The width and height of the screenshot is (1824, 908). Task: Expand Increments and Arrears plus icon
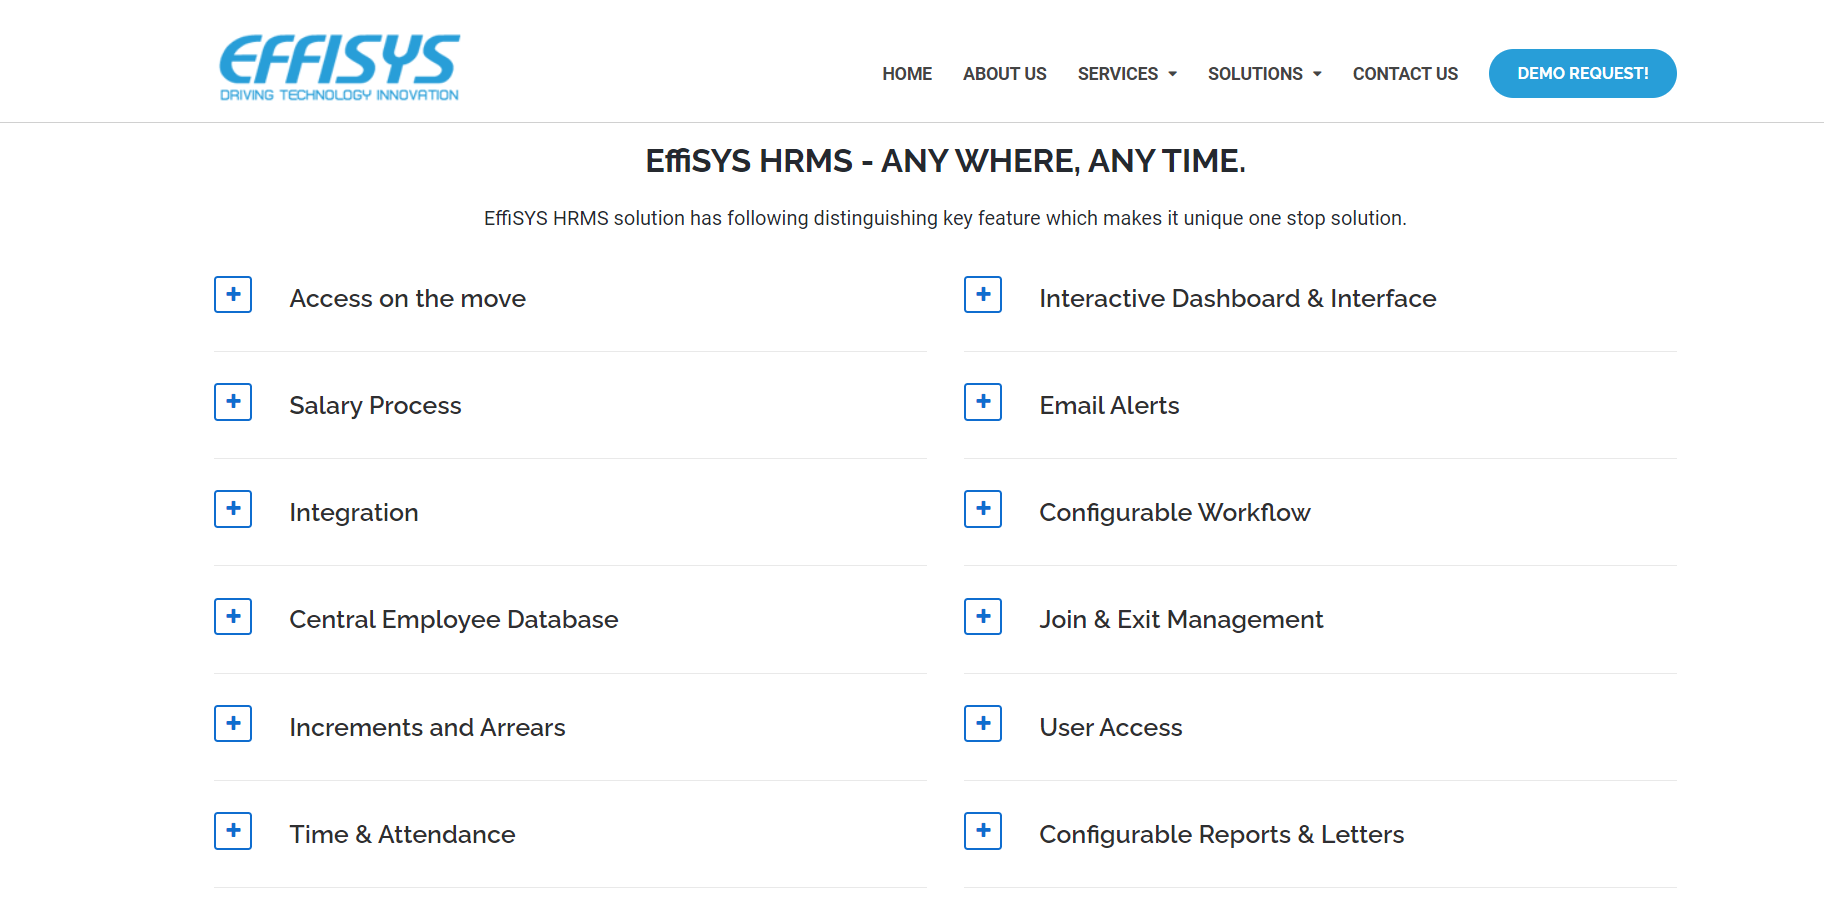[x=233, y=724]
